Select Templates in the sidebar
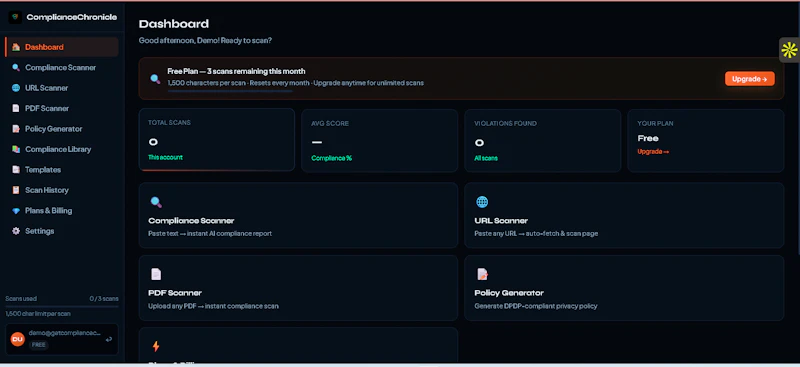This screenshot has width=800, height=367. [62, 169]
